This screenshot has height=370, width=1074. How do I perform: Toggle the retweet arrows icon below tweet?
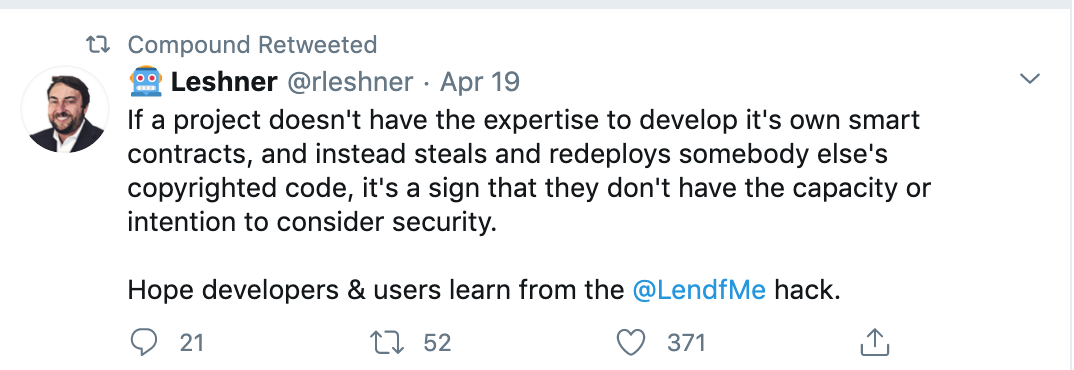coord(387,343)
